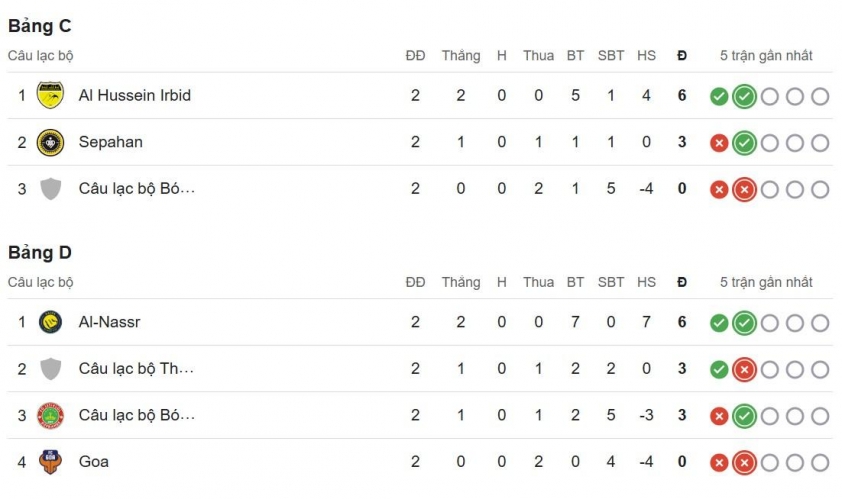Click the Thắng column header in Bảng C

(x=461, y=56)
